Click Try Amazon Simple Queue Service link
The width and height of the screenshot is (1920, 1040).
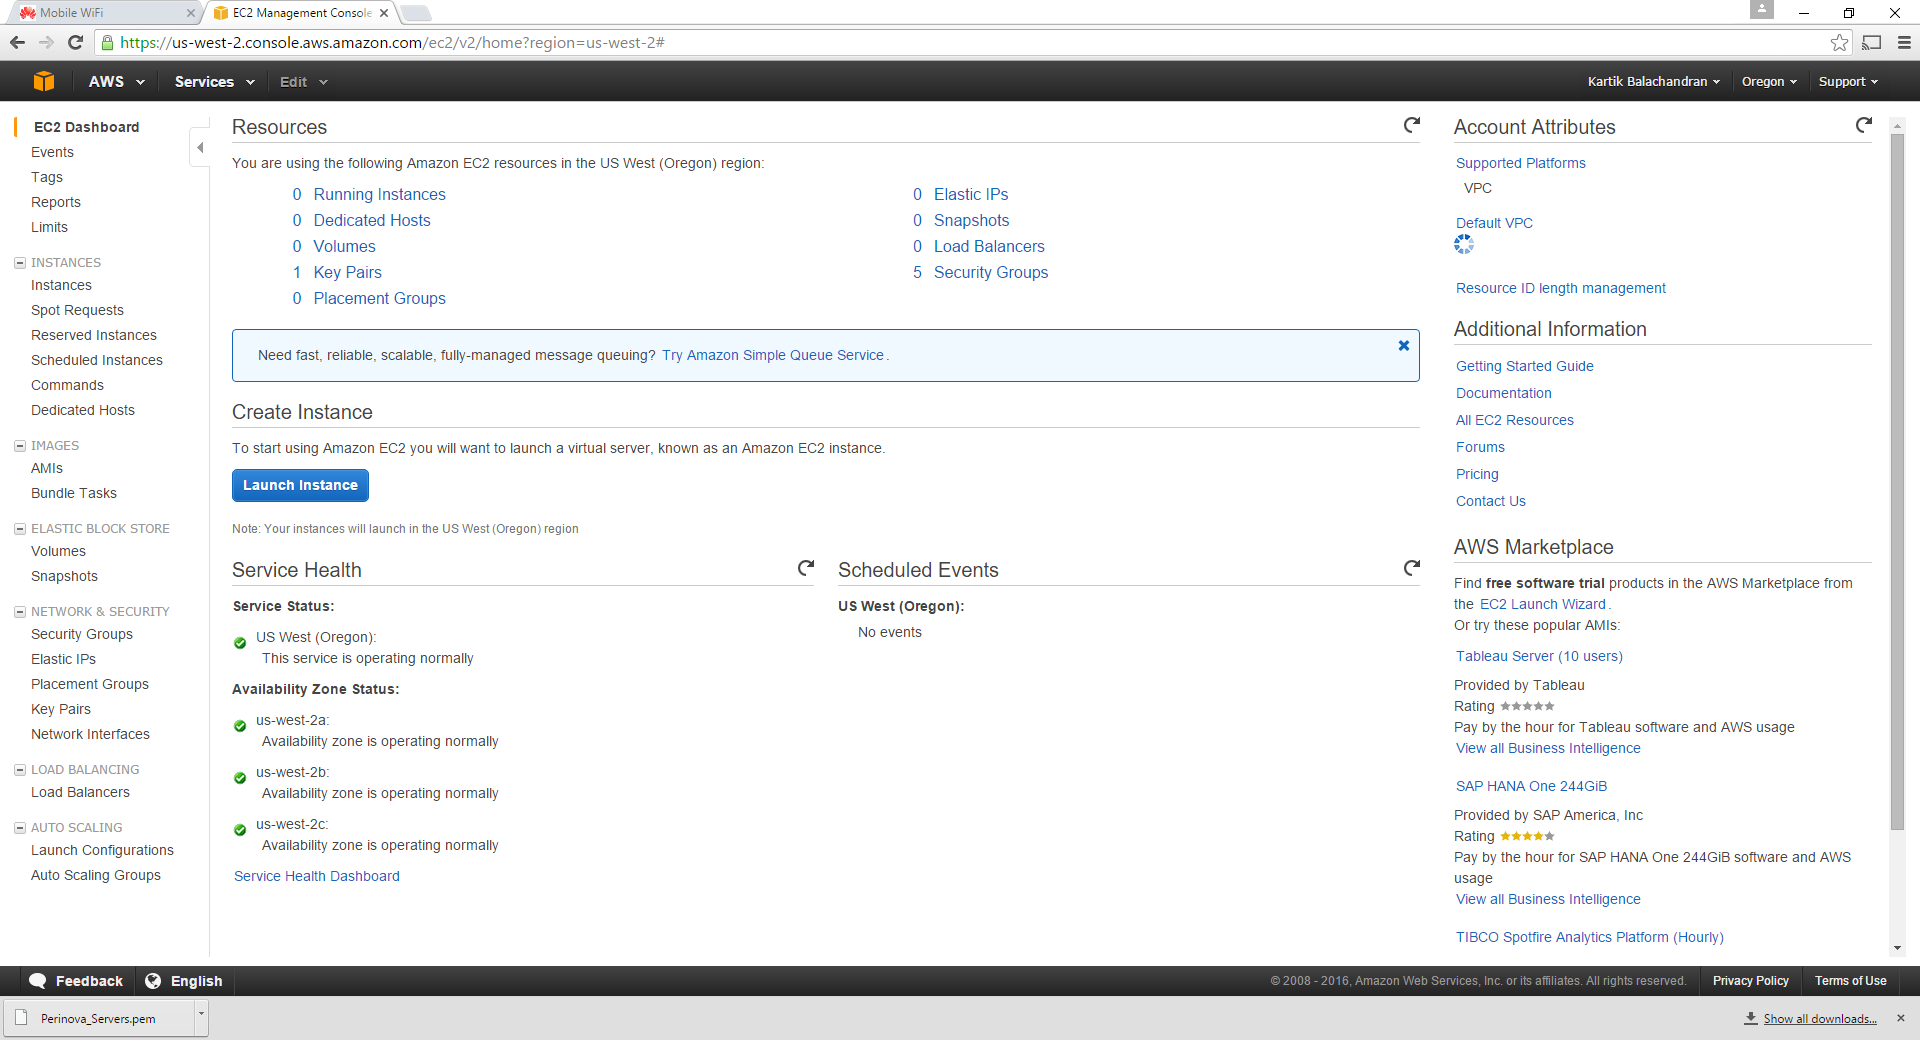772,355
